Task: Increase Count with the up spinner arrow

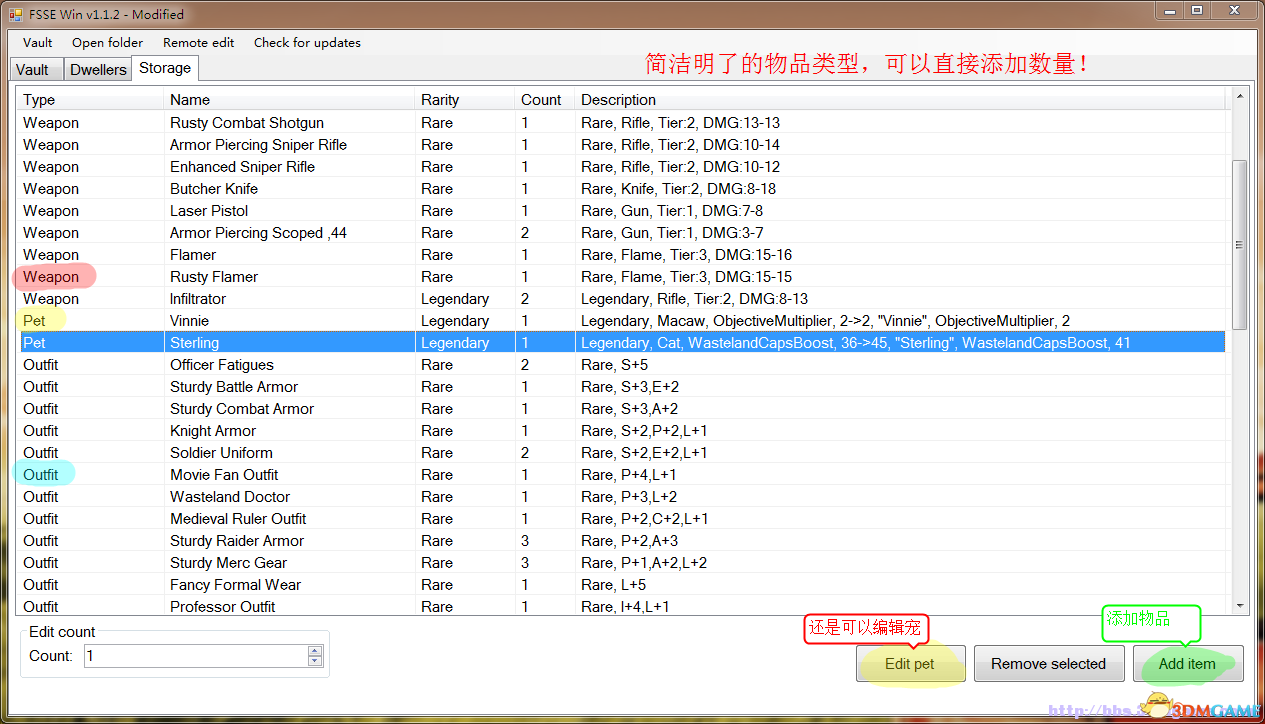Action: pos(315,651)
